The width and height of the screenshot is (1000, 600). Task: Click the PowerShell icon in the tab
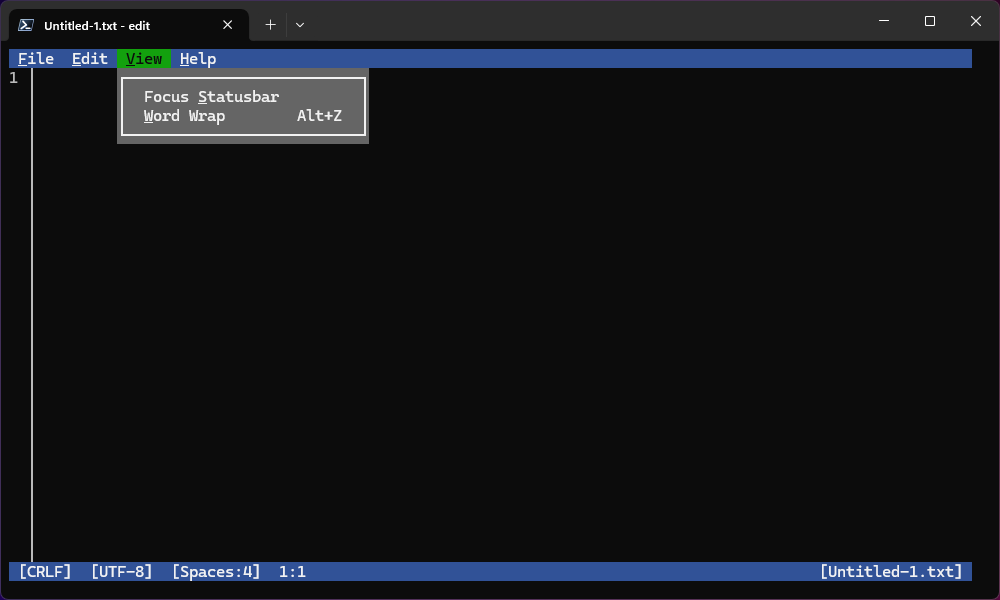coord(26,26)
